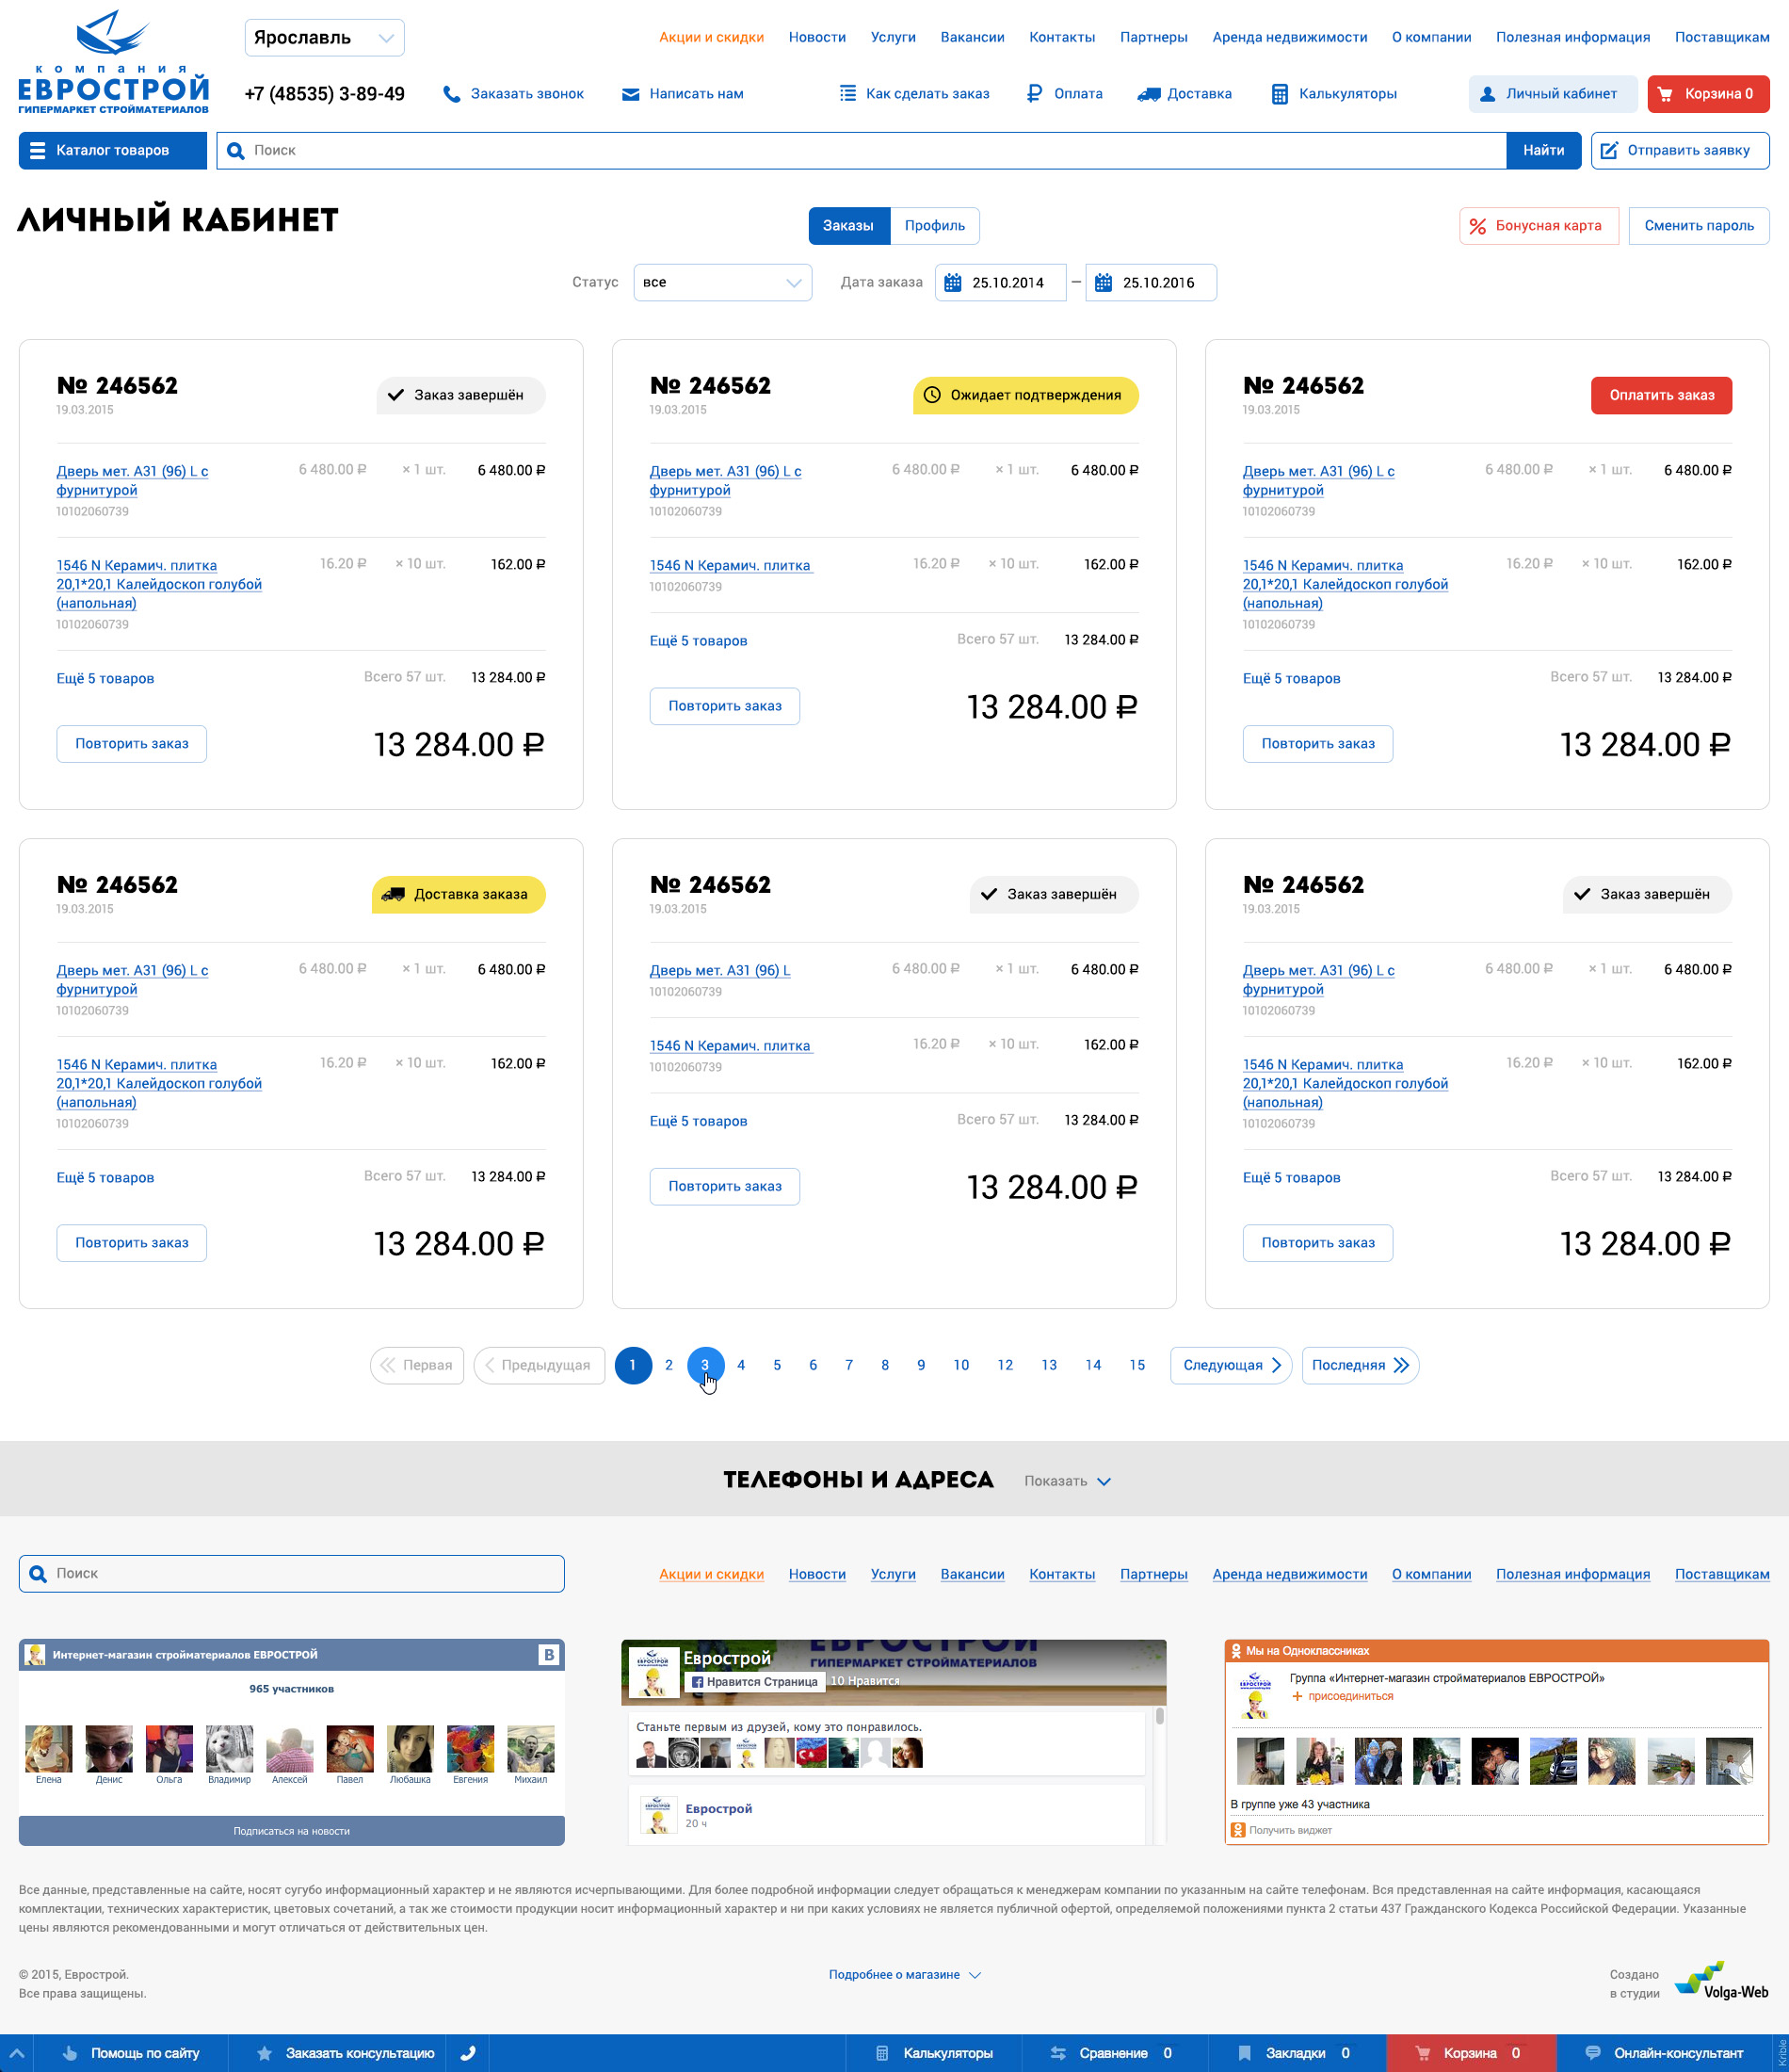Click the magnifier icon in the header search bar

click(x=236, y=151)
